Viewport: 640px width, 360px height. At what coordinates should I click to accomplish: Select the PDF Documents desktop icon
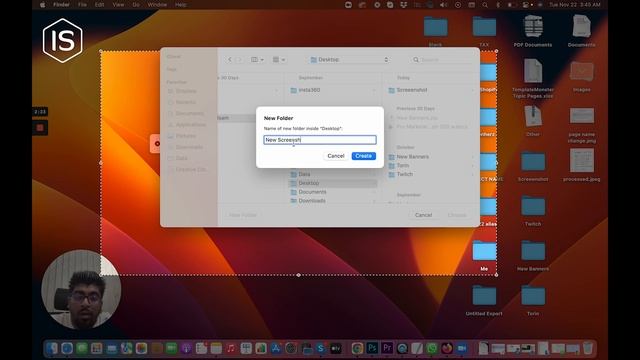pyautogui.click(x=533, y=31)
